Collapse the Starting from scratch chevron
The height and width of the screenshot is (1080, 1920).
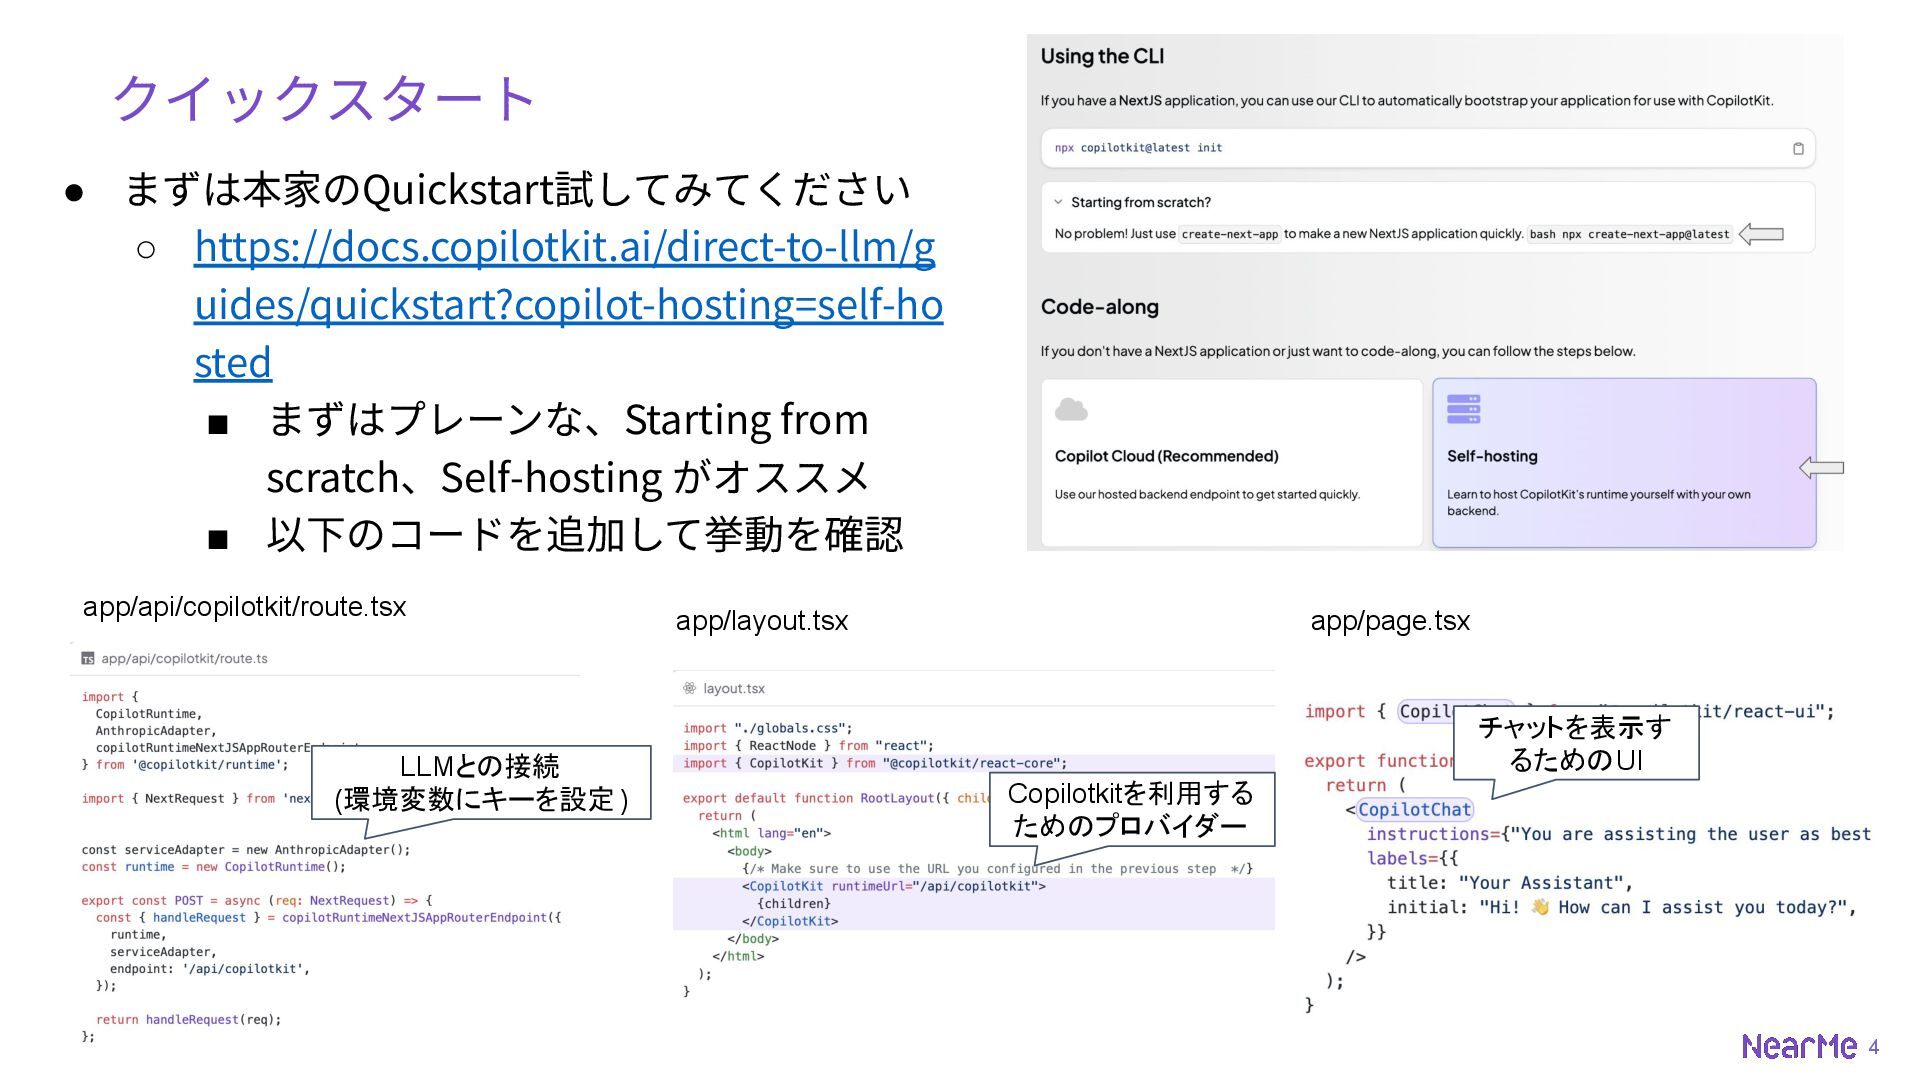pos(1058,202)
